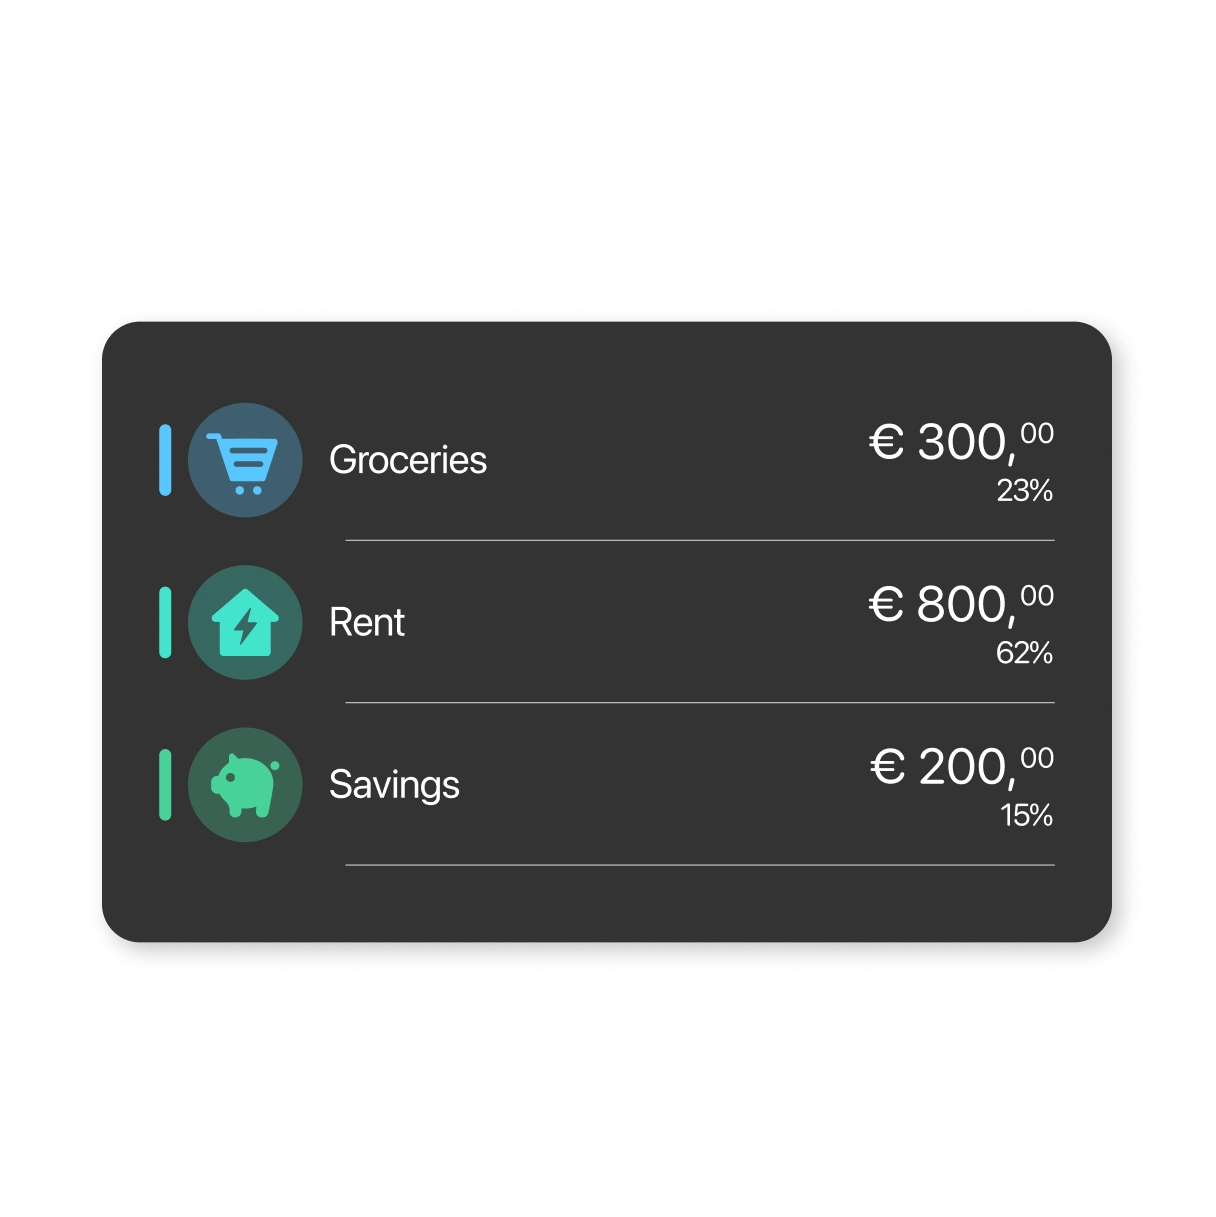1216x1217 pixels.
Task: Open the Savings category label
Action: pyautogui.click(x=394, y=785)
